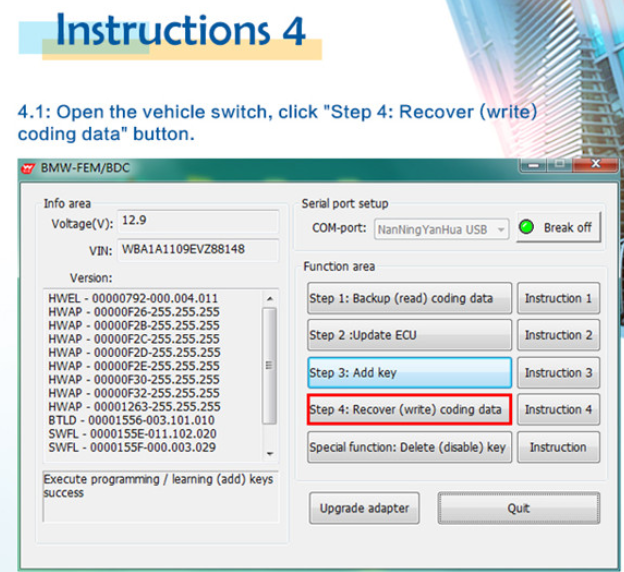The width and height of the screenshot is (624, 572).
Task: Select HWAP - 00000F2D-255.255.255 line
Action: [134, 353]
